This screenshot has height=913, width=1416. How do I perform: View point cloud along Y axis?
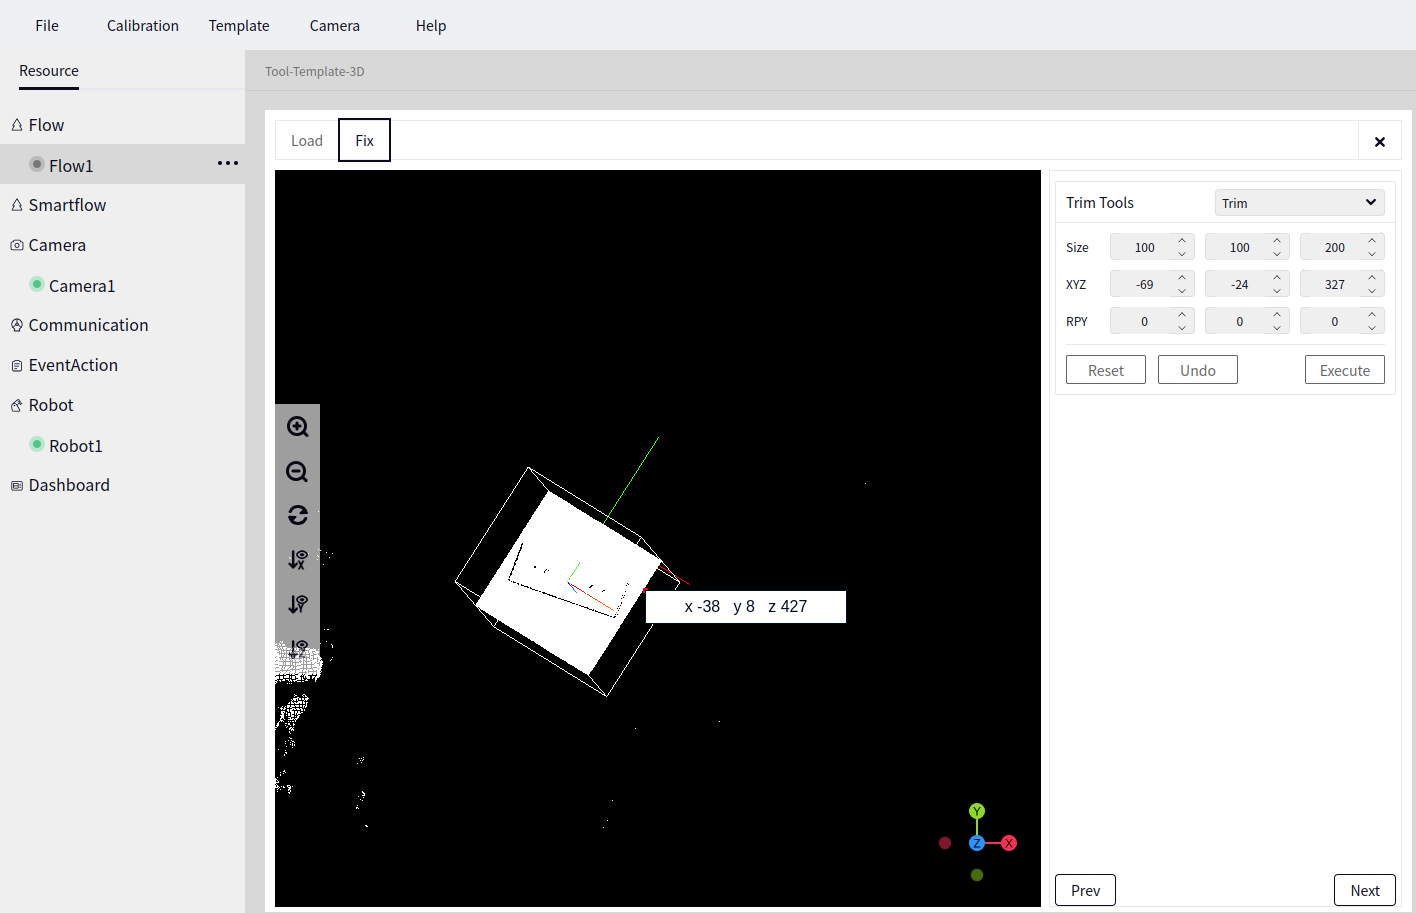click(x=297, y=604)
